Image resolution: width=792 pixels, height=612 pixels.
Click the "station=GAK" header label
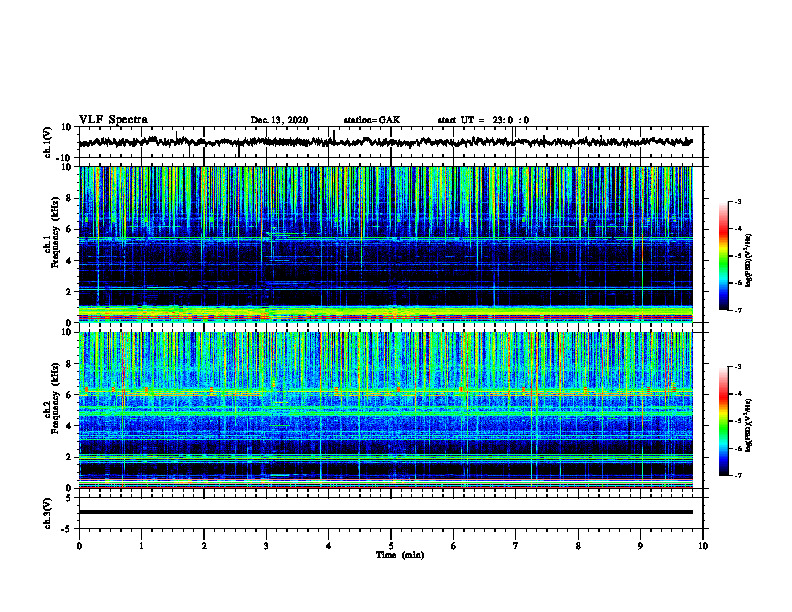click(x=372, y=120)
